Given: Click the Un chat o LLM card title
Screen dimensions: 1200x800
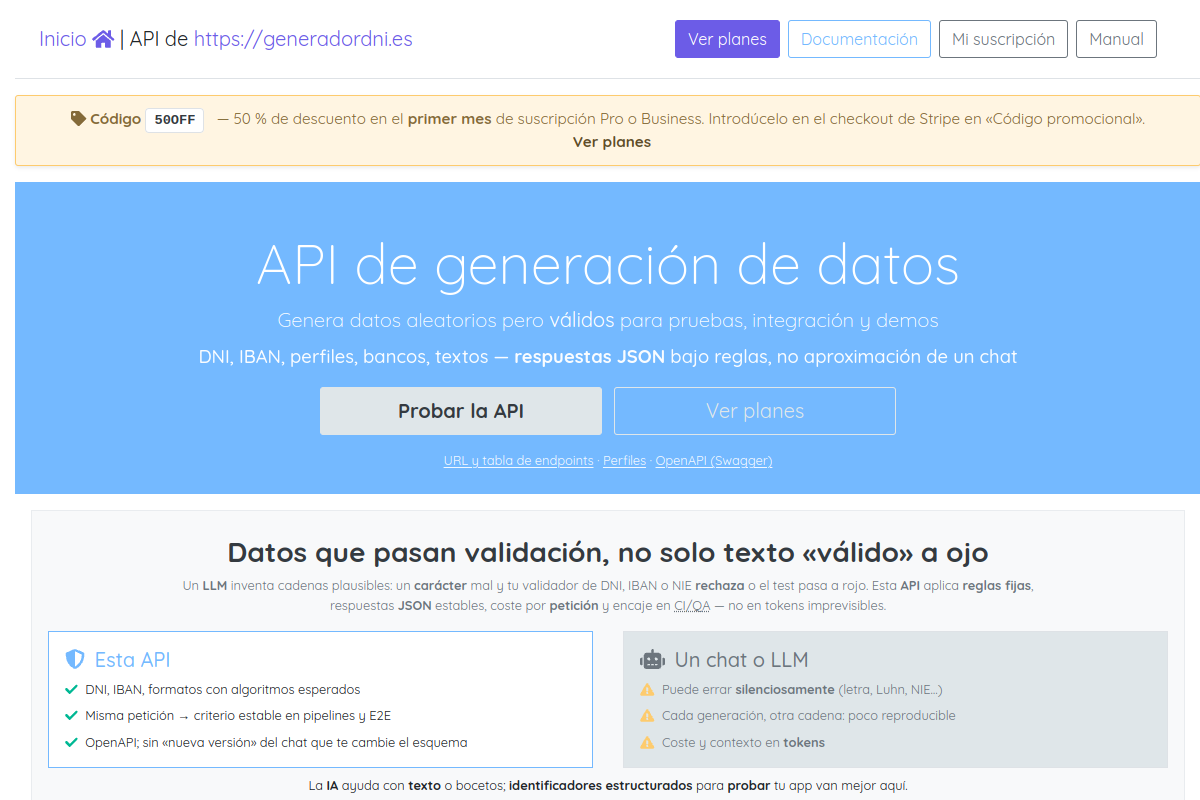Looking at the screenshot, I should pyautogui.click(x=741, y=660).
